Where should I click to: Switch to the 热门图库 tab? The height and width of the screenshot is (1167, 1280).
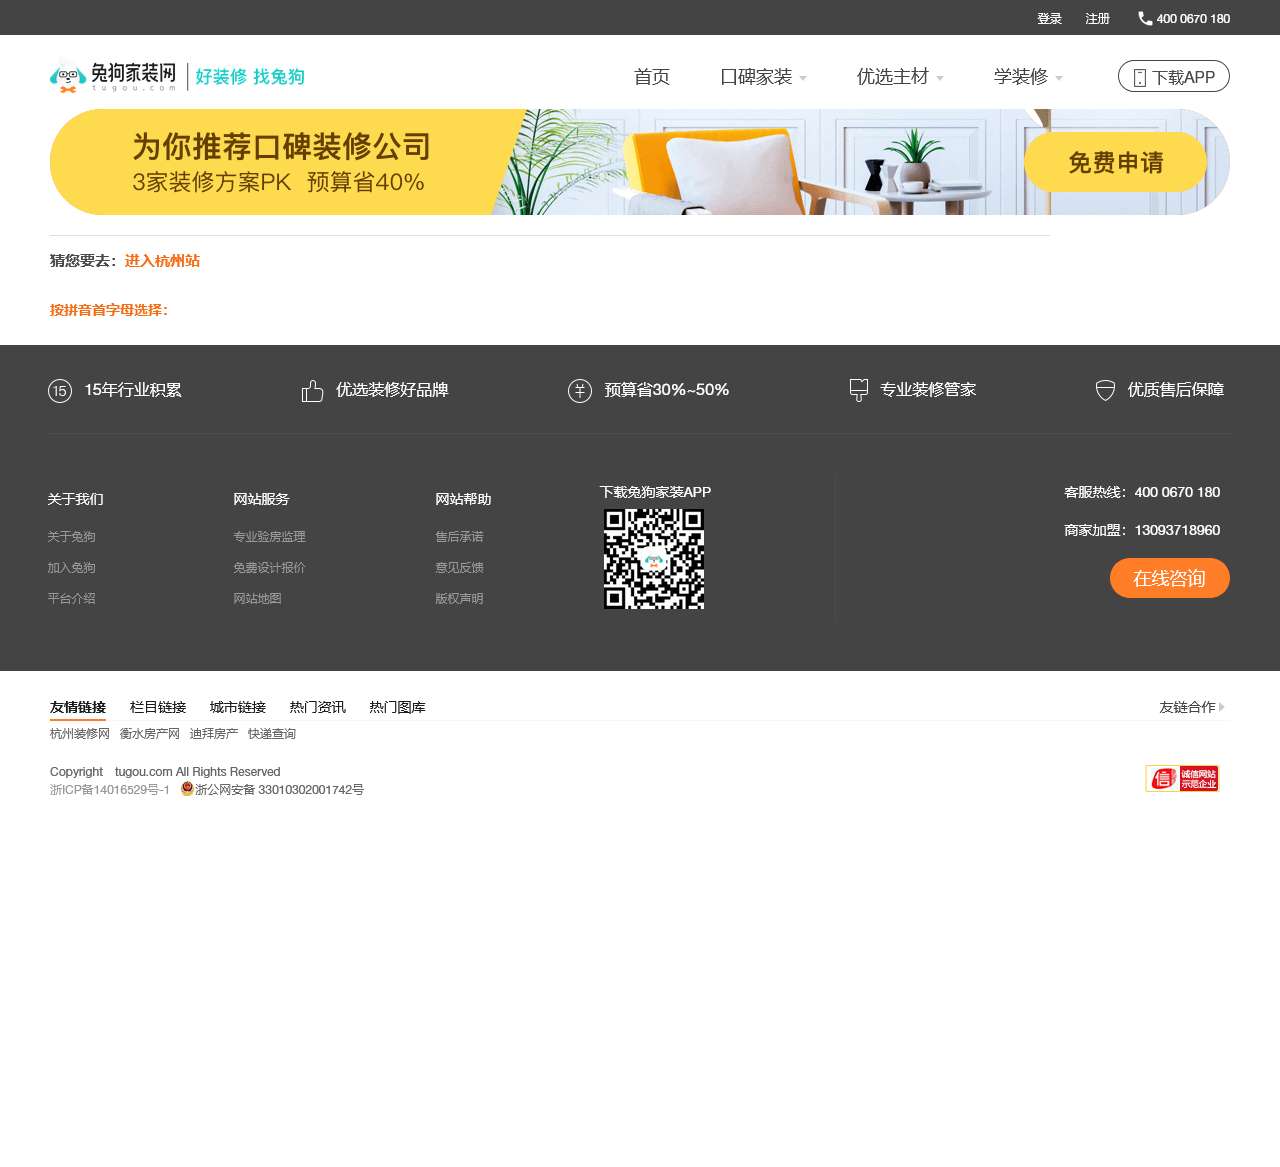pyautogui.click(x=398, y=707)
